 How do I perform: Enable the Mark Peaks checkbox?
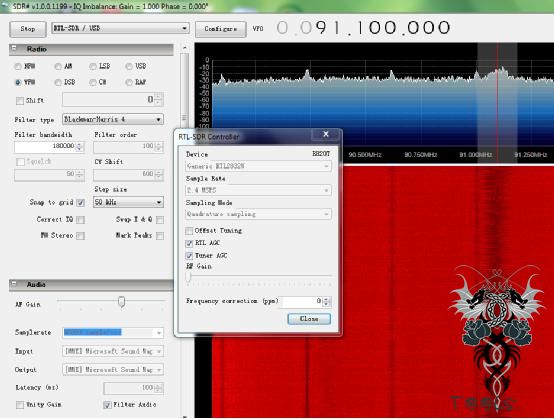pos(160,236)
